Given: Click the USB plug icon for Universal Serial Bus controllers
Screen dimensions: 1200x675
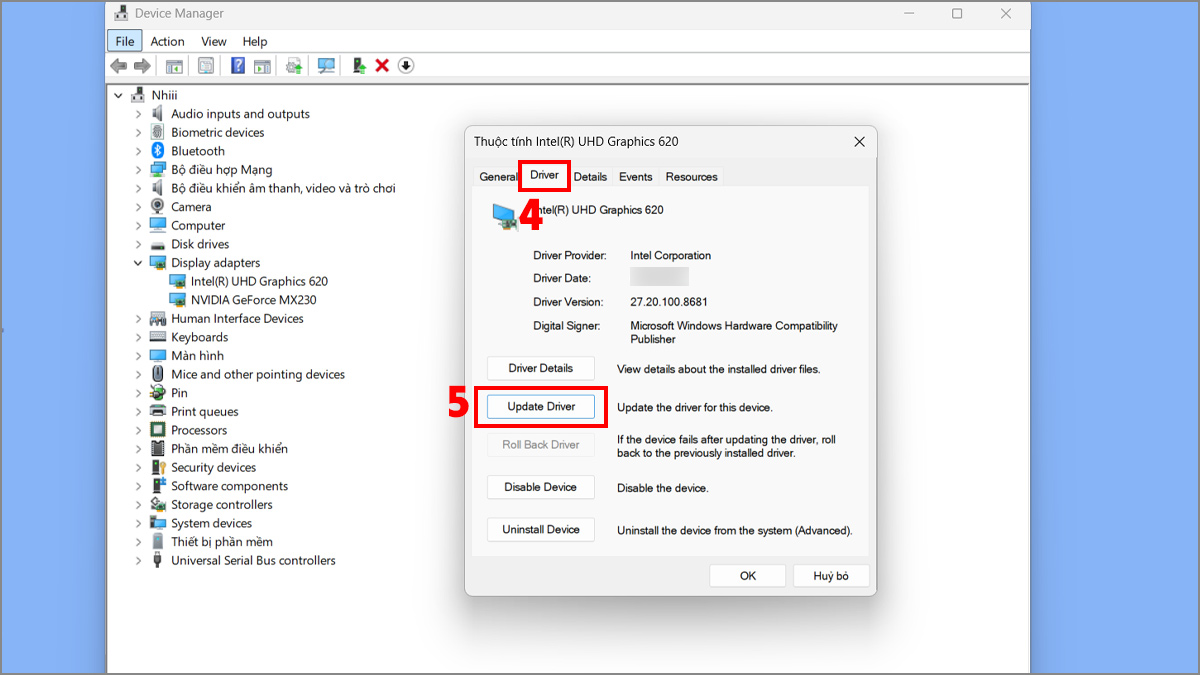Looking at the screenshot, I should (158, 561).
